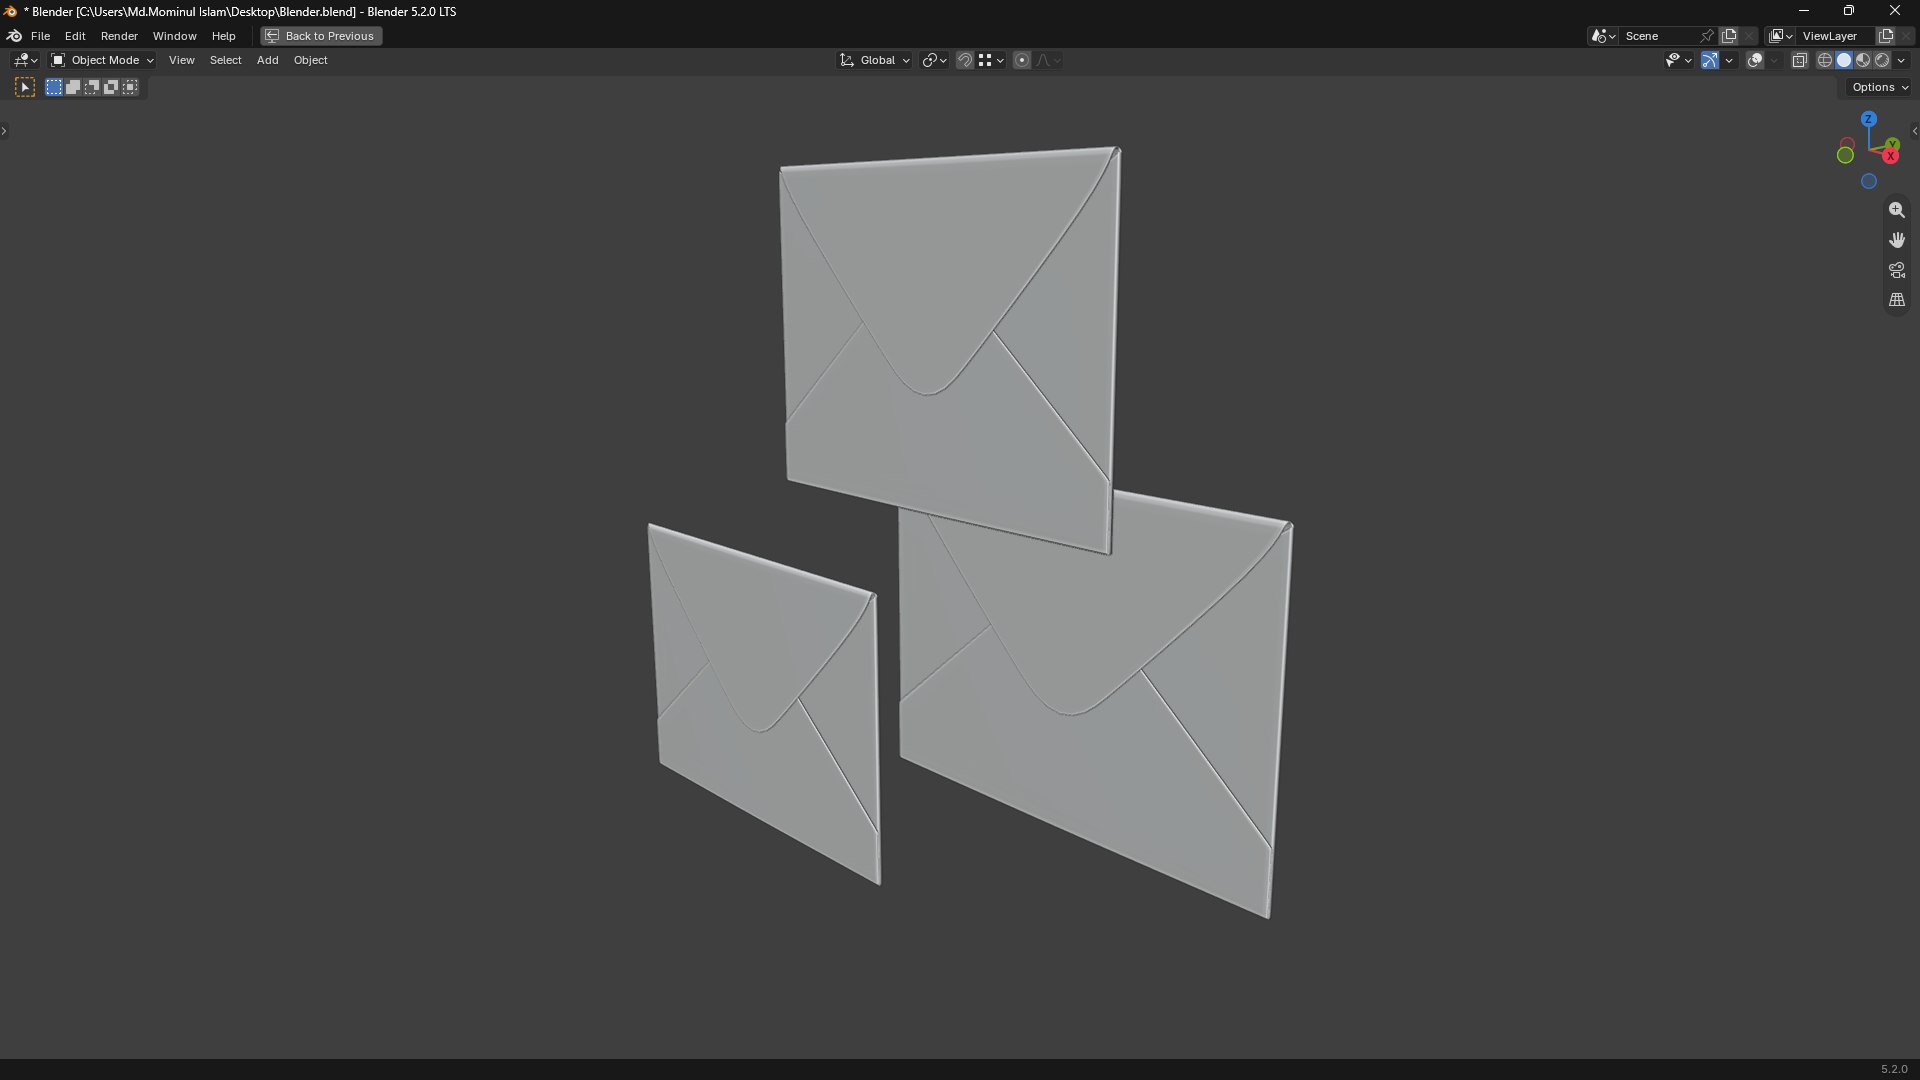This screenshot has width=1920, height=1080.
Task: Open selectability and visibility dropdown
Action: click(x=1678, y=61)
